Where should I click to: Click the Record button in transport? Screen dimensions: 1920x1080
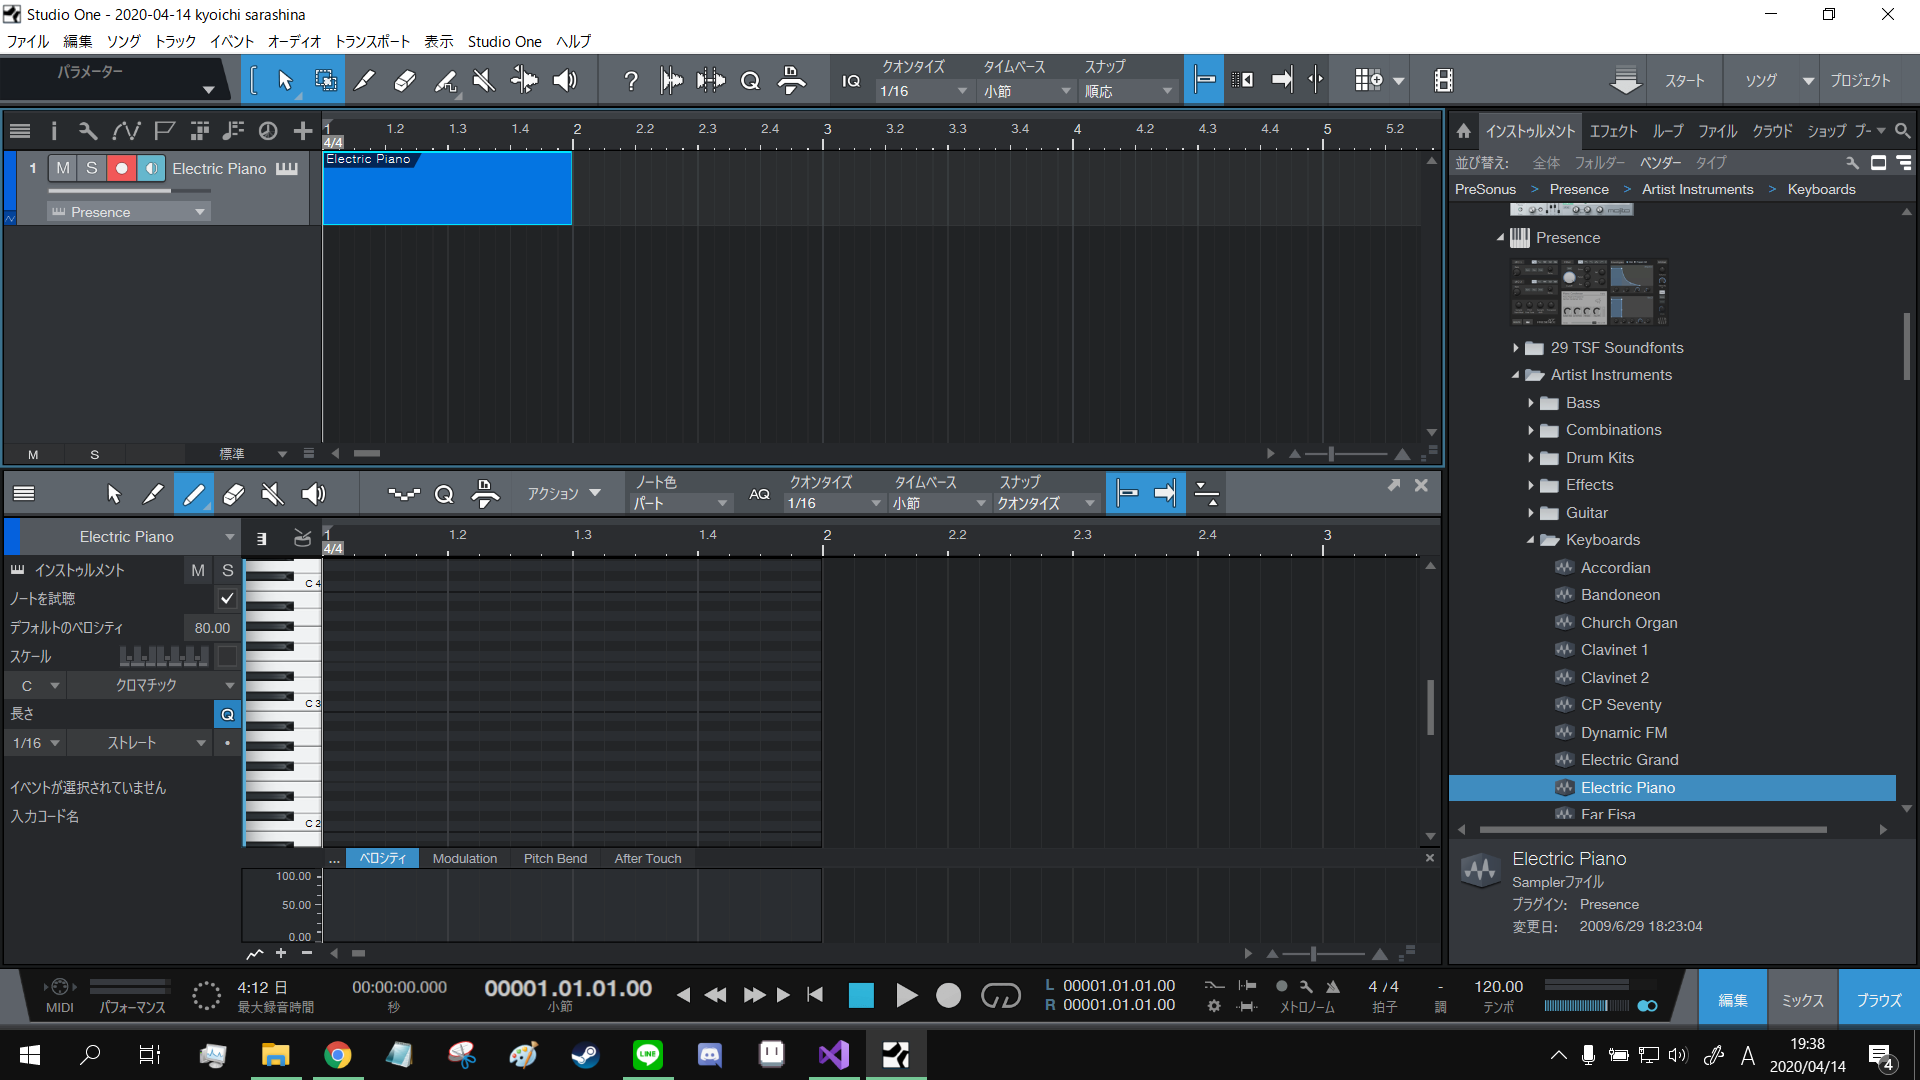click(948, 995)
